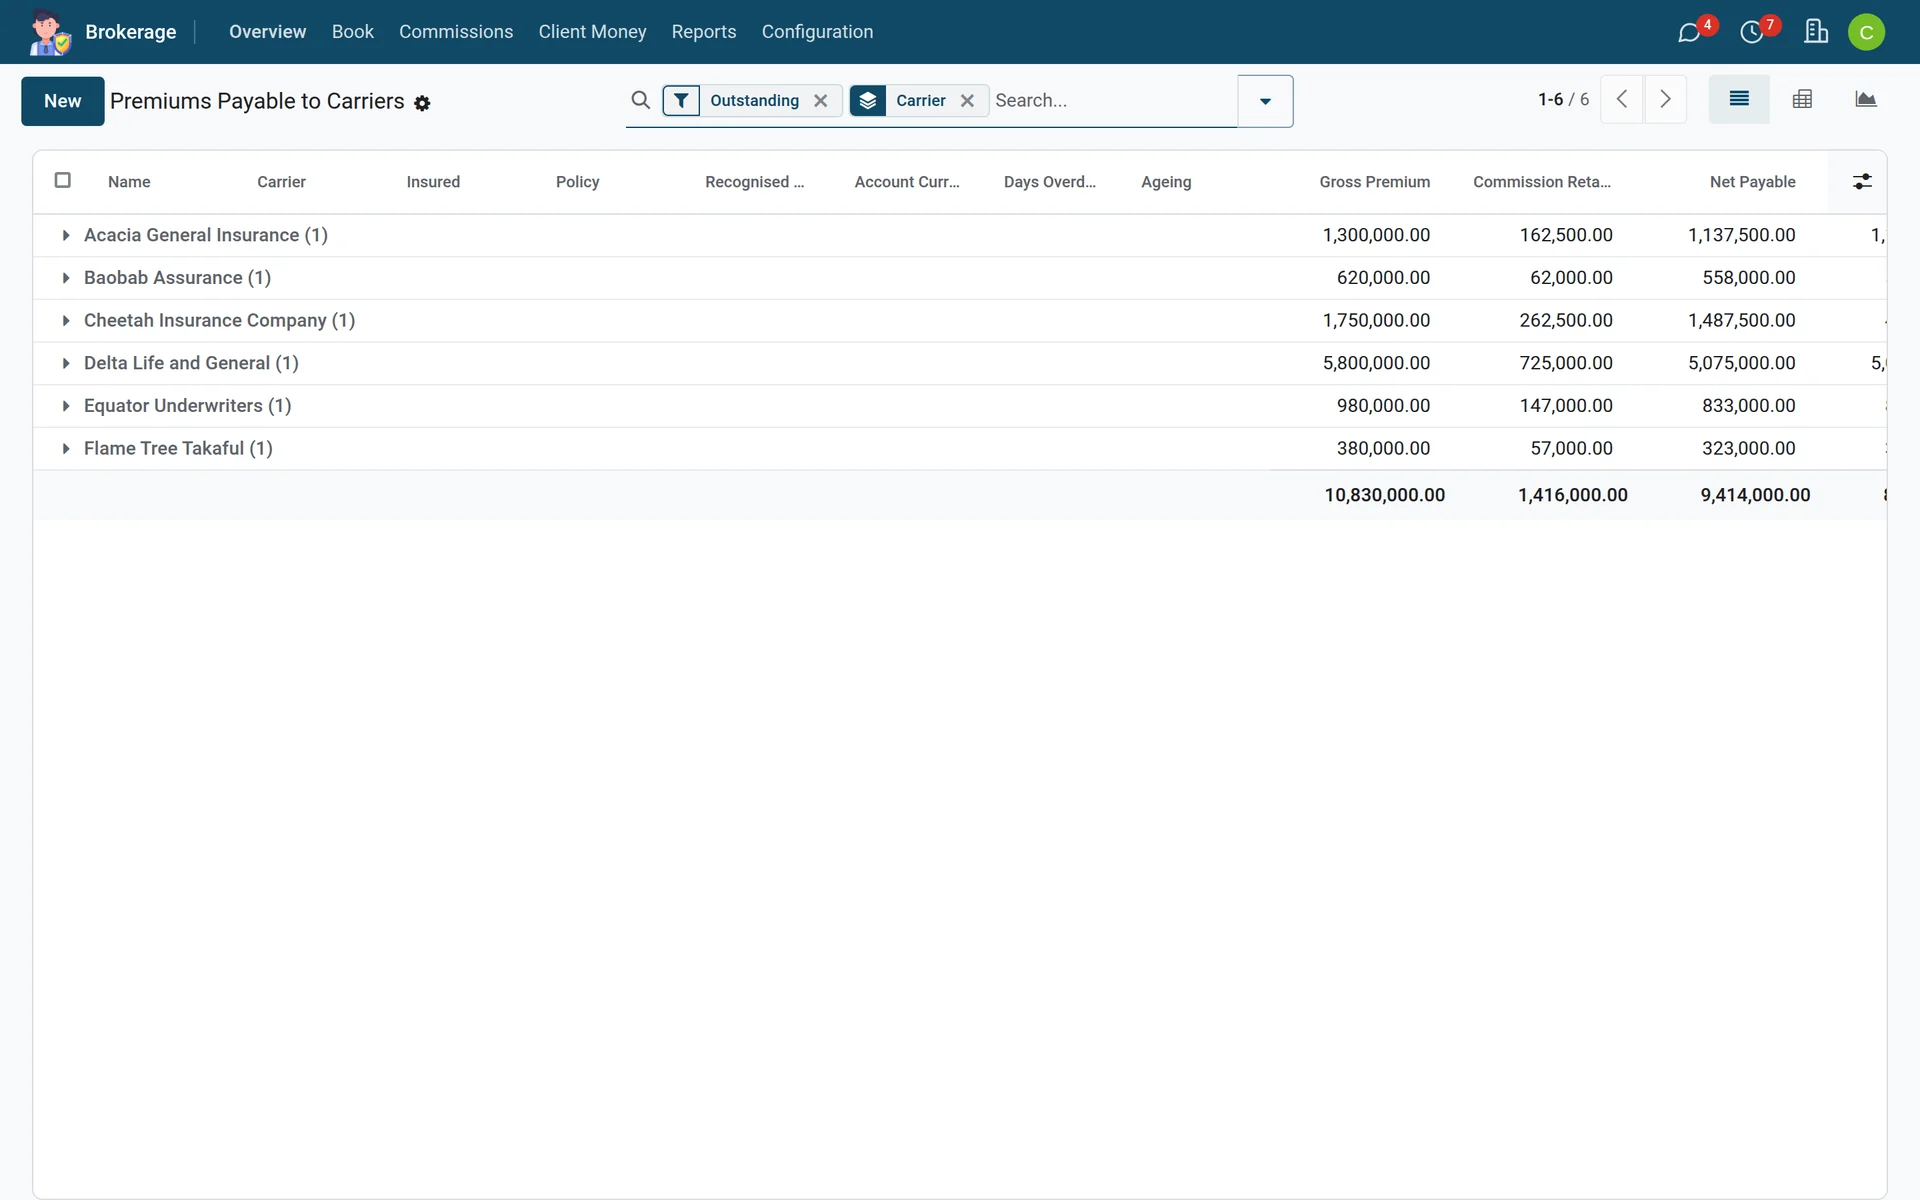This screenshot has width=1920, height=1200.
Task: Open the activities clock icon
Action: pos(1752,32)
